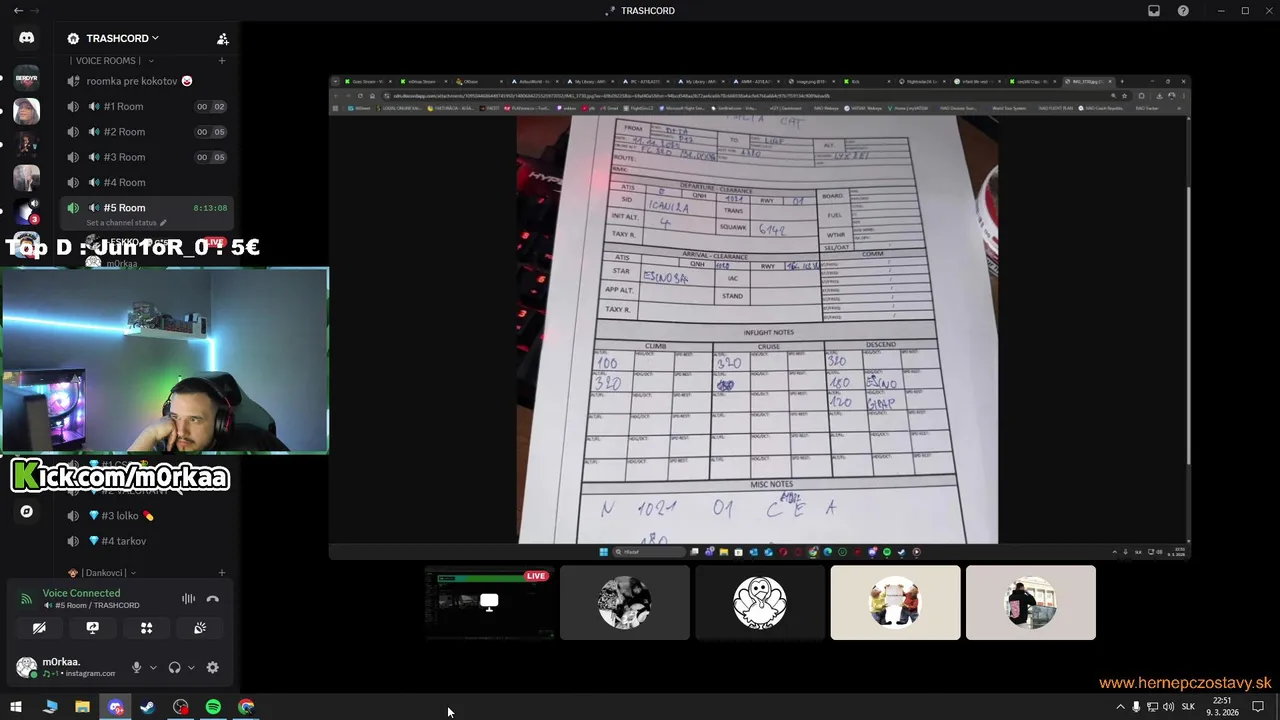Viewport: 1280px width, 720px height.
Task: Click the system tray volume icon
Action: 1168,707
